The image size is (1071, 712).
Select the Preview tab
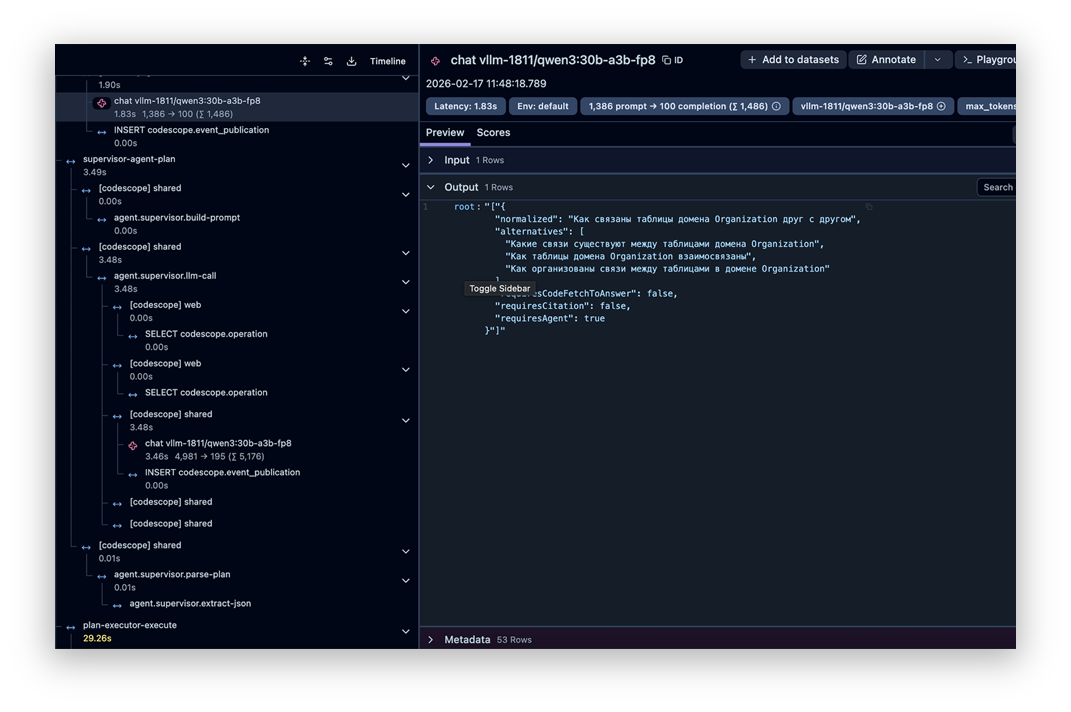coord(445,133)
